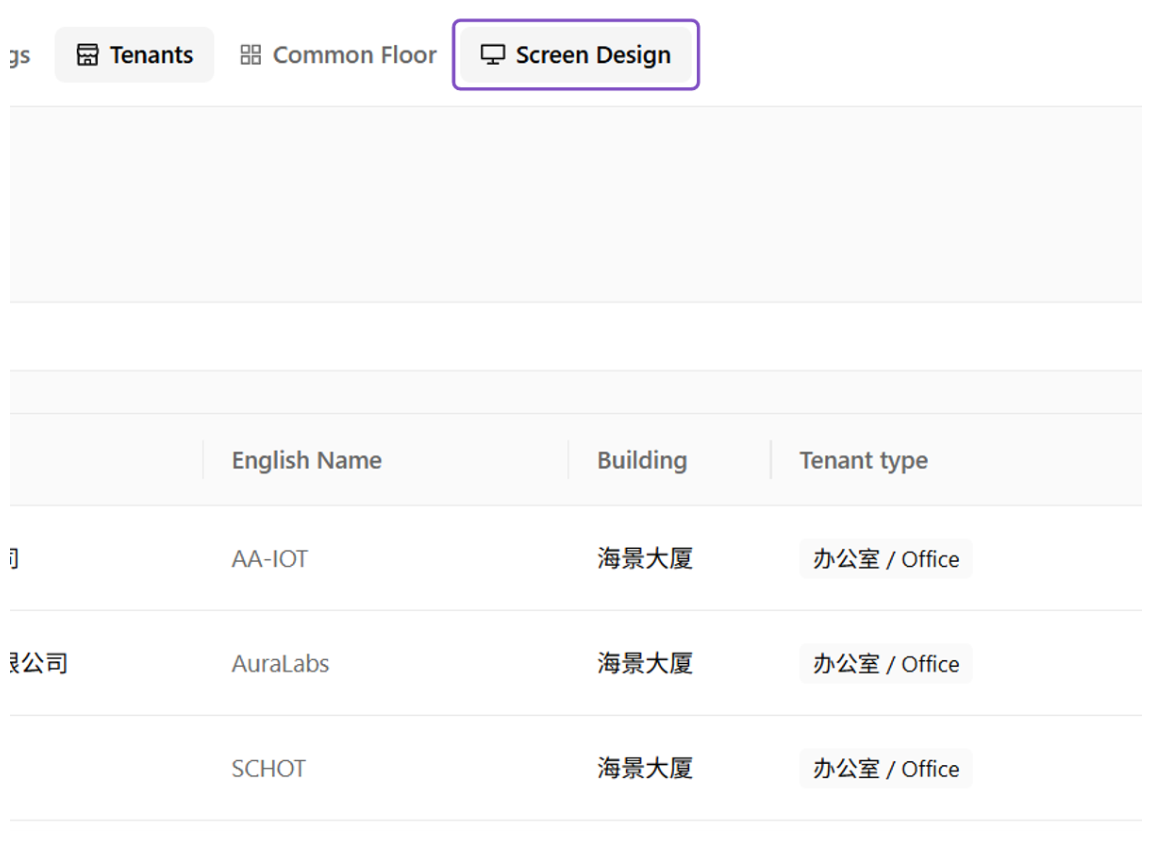Open the Common Floor tab
The width and height of the screenshot is (1152, 841).
point(338,55)
